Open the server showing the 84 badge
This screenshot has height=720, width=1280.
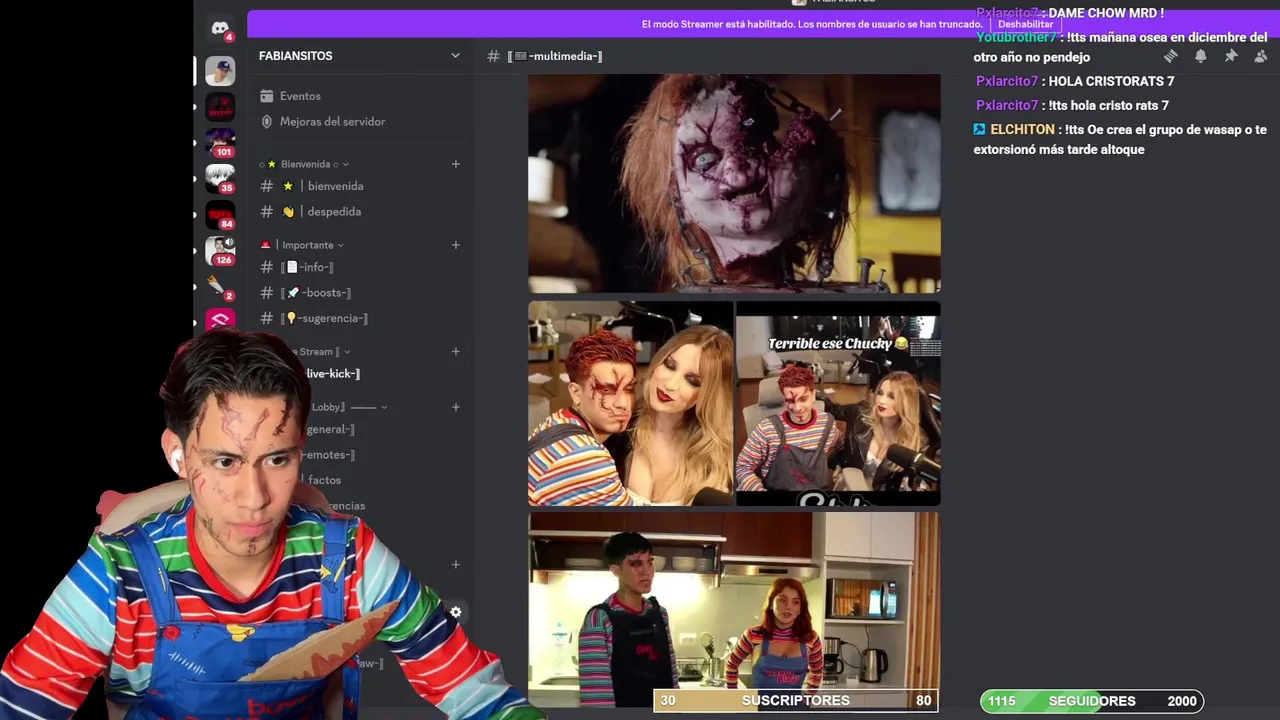pos(220,214)
